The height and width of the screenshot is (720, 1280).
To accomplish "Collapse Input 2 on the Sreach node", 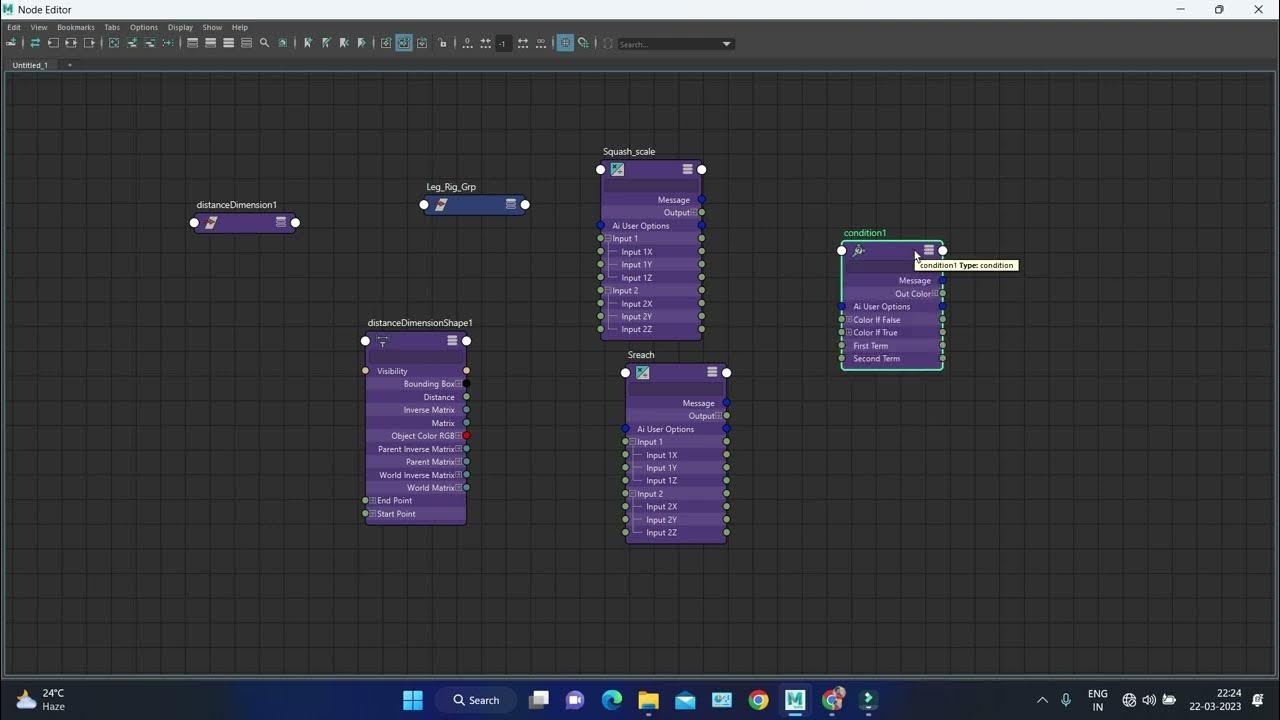I will click(x=633, y=494).
